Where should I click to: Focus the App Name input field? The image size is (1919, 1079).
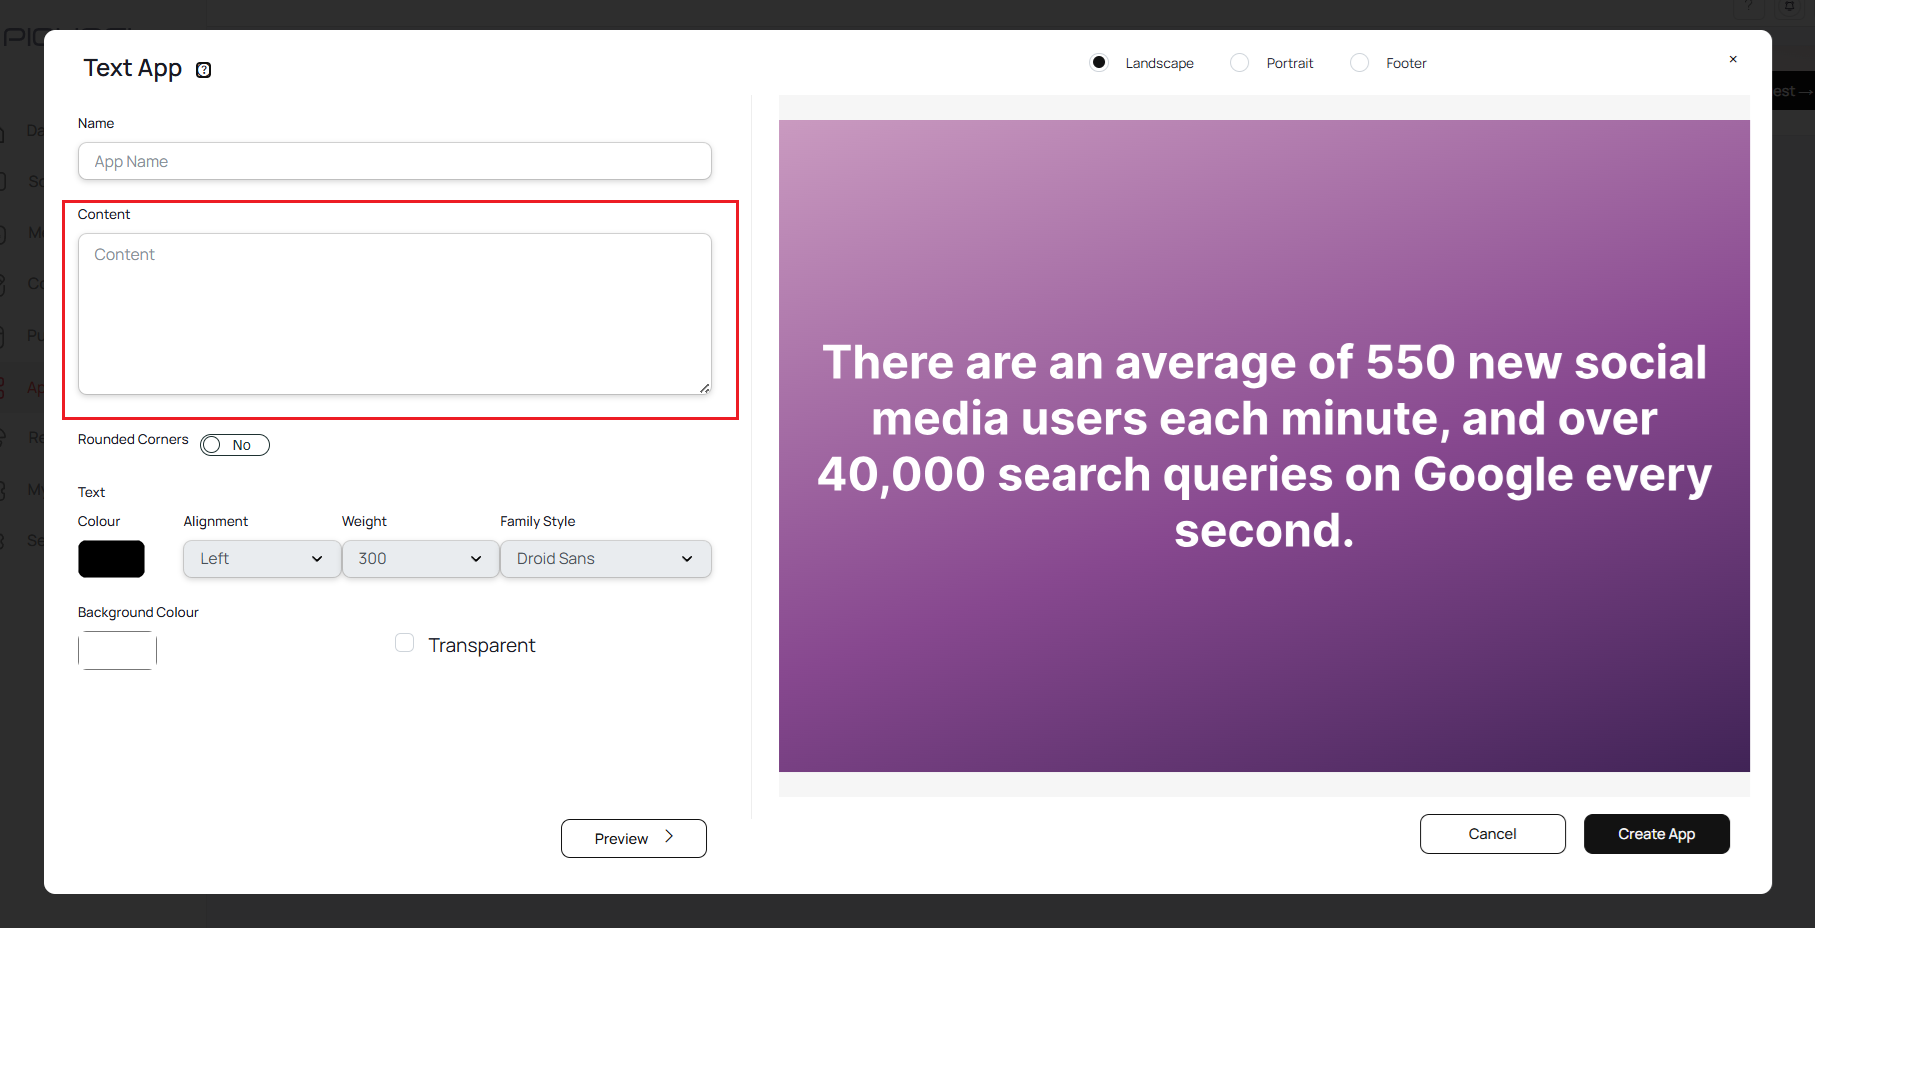[394, 162]
